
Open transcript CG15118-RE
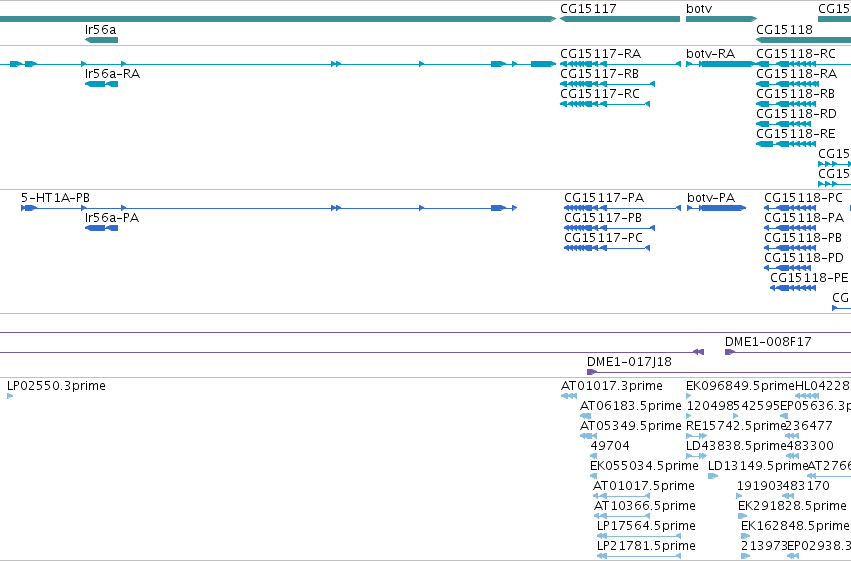click(x=796, y=133)
